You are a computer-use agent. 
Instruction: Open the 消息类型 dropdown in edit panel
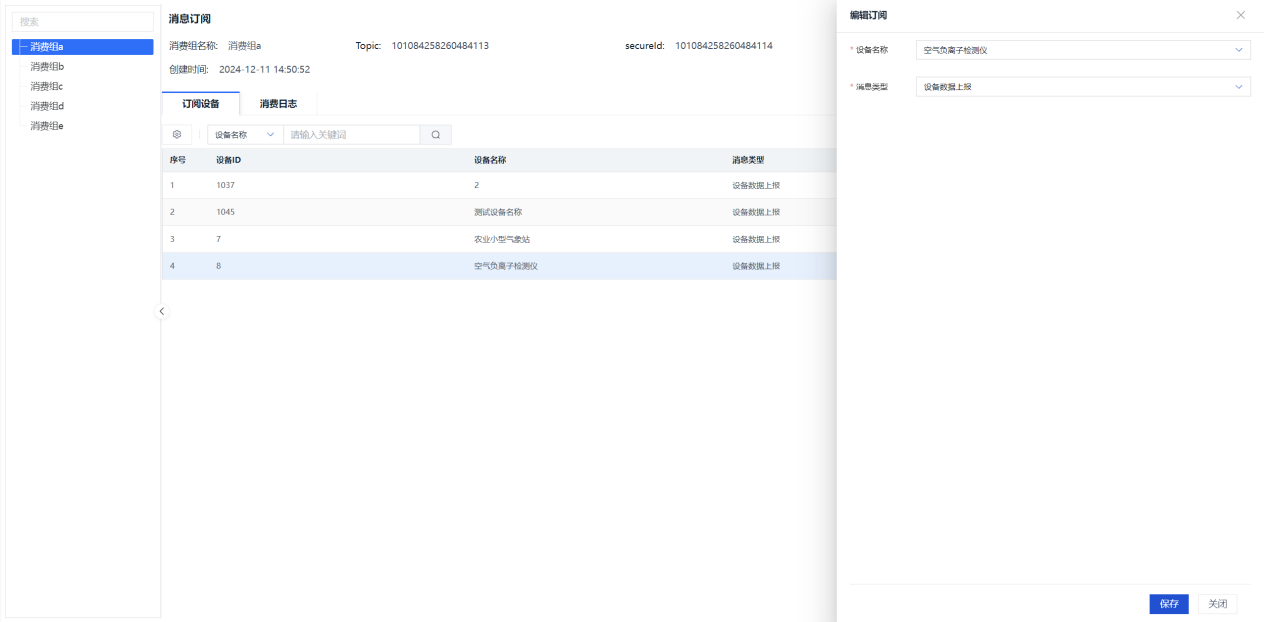1083,87
